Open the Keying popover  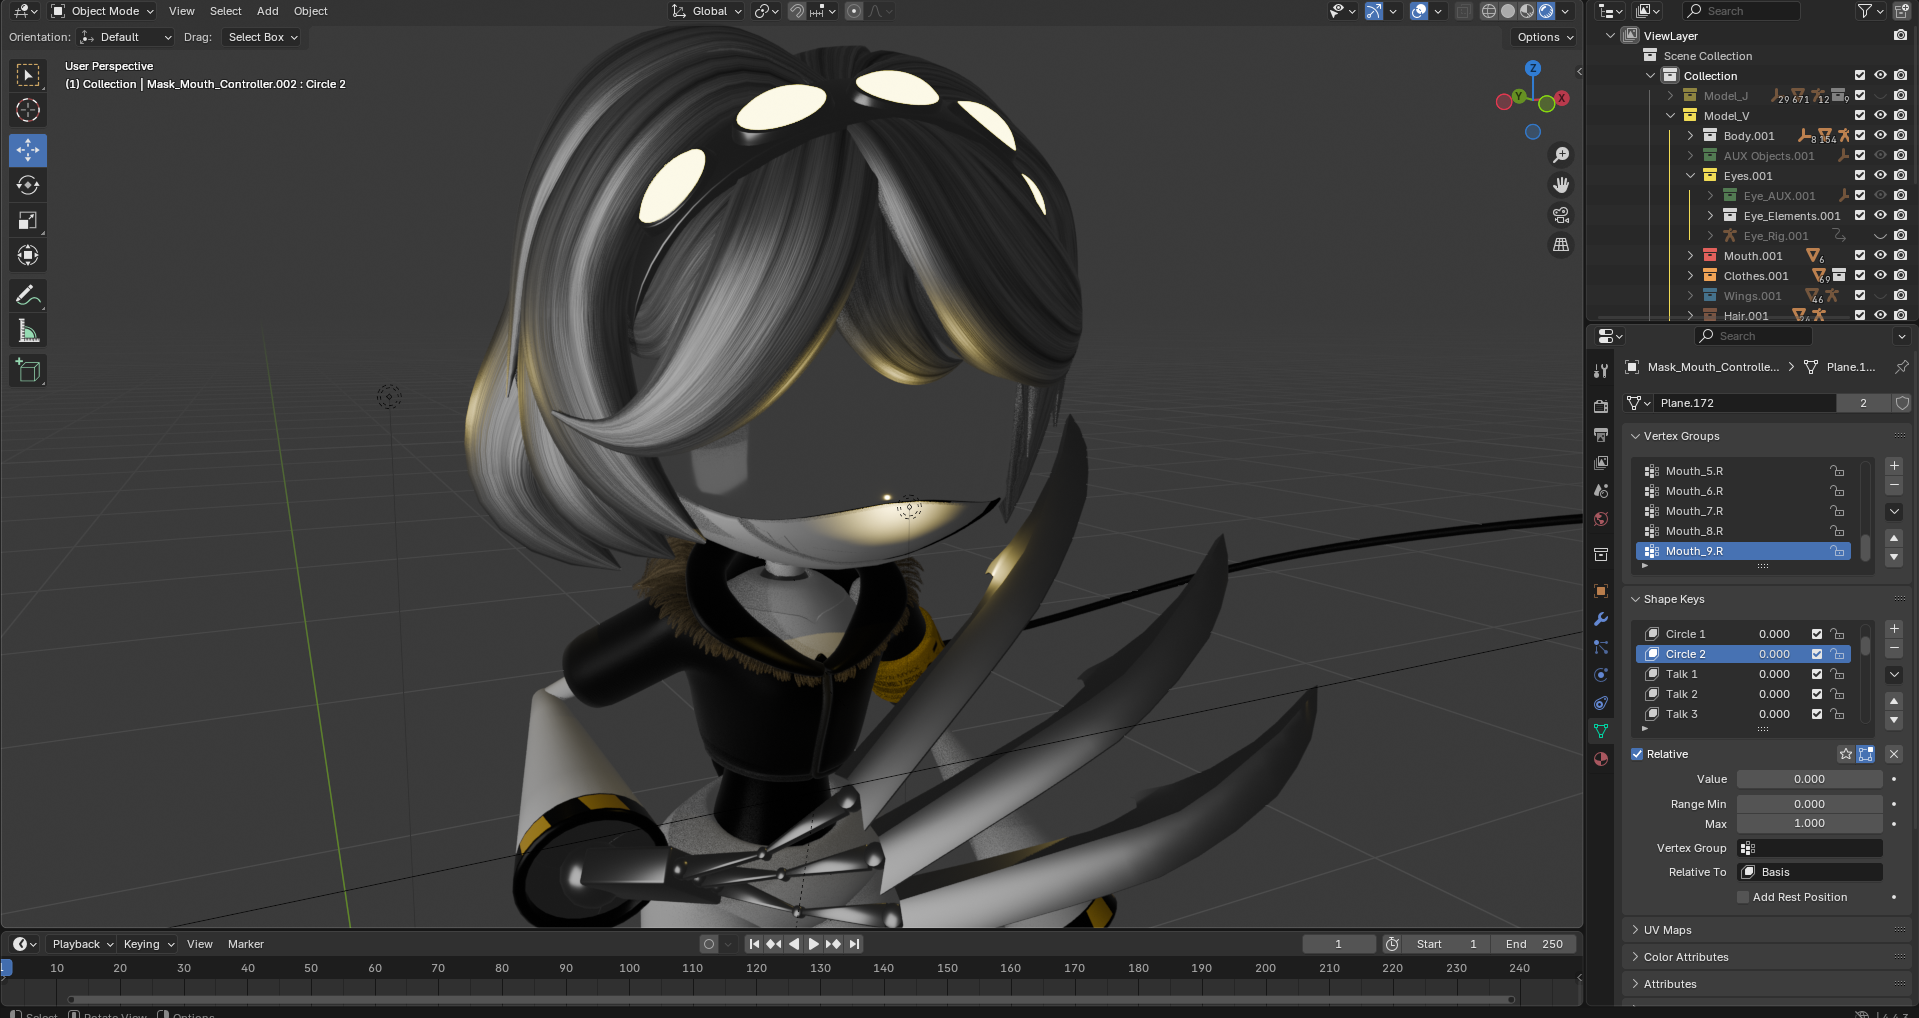tap(148, 944)
